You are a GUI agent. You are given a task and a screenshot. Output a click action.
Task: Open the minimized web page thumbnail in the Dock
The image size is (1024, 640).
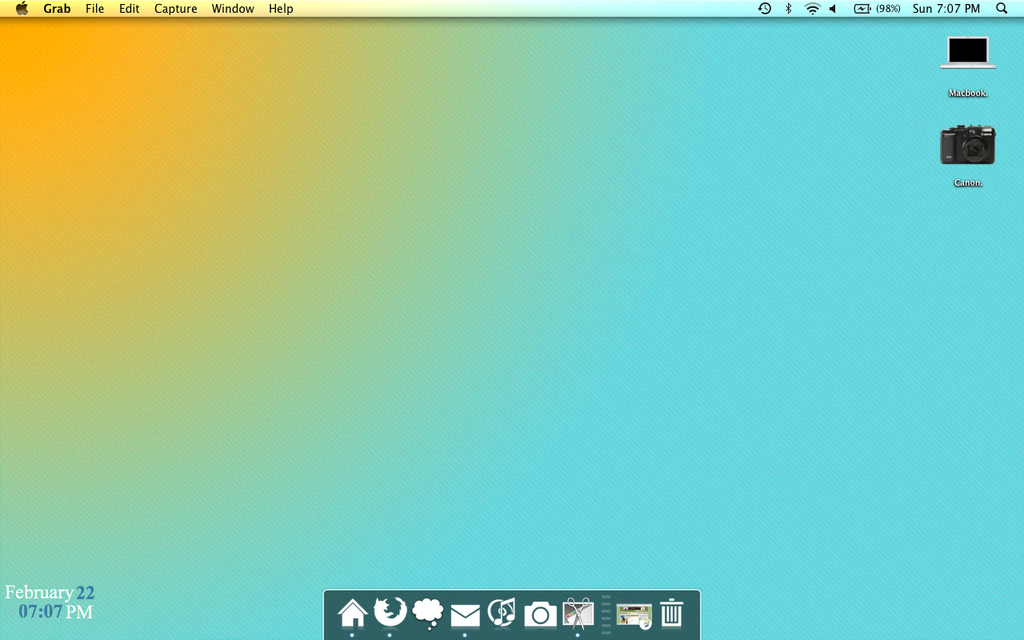(634, 616)
